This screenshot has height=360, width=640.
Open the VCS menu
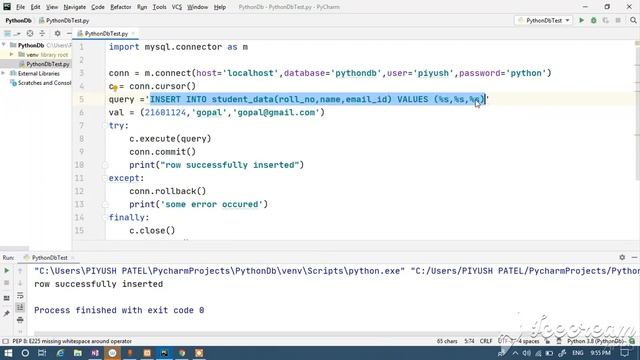177,7
